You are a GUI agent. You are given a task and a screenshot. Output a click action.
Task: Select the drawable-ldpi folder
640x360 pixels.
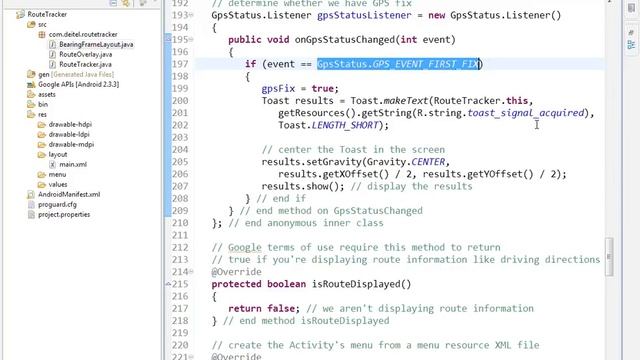pyautogui.click(x=63, y=134)
